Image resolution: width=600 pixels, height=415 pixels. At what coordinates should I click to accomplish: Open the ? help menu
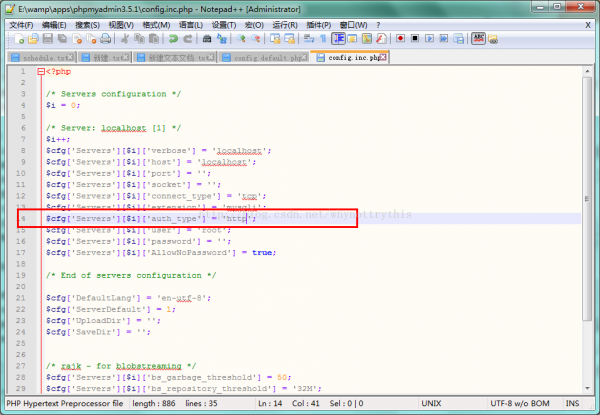(378, 25)
